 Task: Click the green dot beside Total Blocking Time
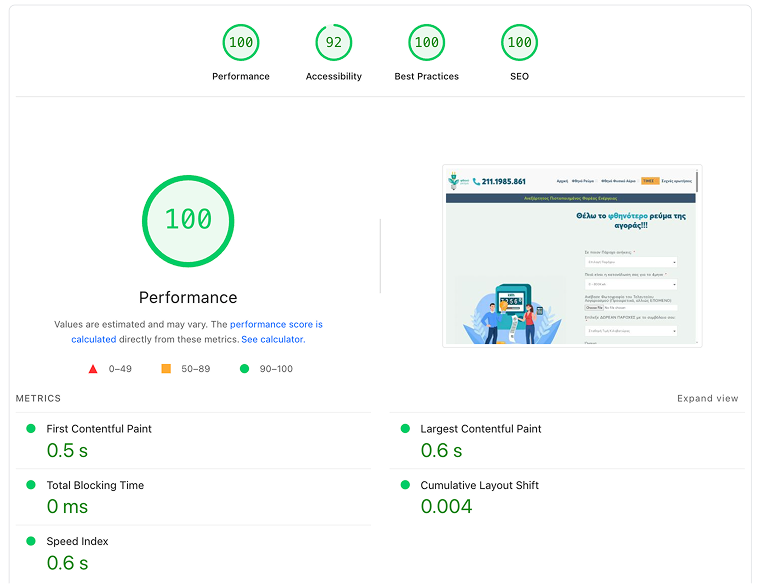point(31,485)
